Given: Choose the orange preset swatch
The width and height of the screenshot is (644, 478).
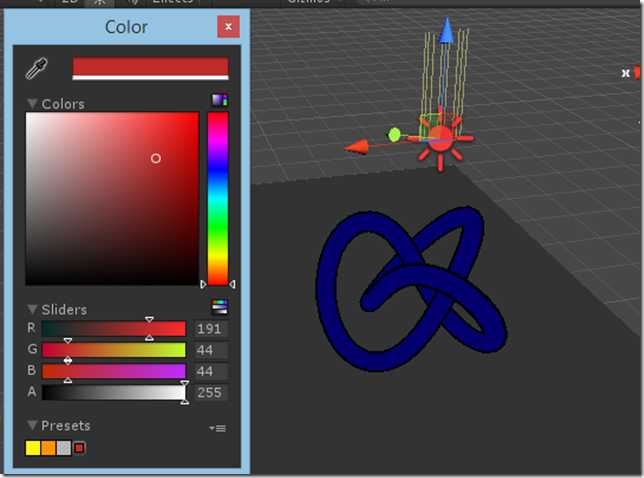Looking at the screenshot, I should click(48, 448).
